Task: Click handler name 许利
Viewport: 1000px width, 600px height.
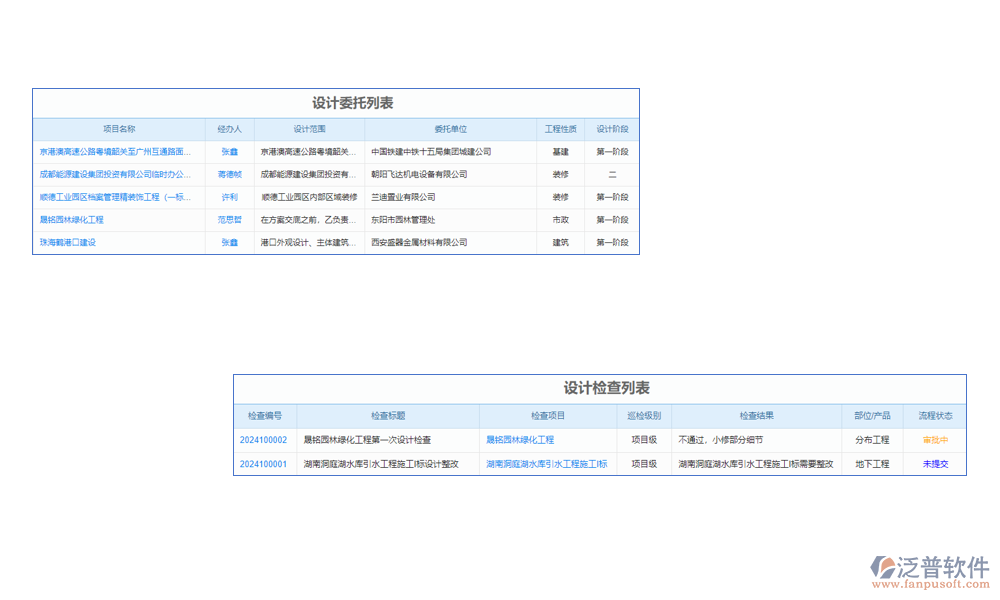Action: (230, 197)
